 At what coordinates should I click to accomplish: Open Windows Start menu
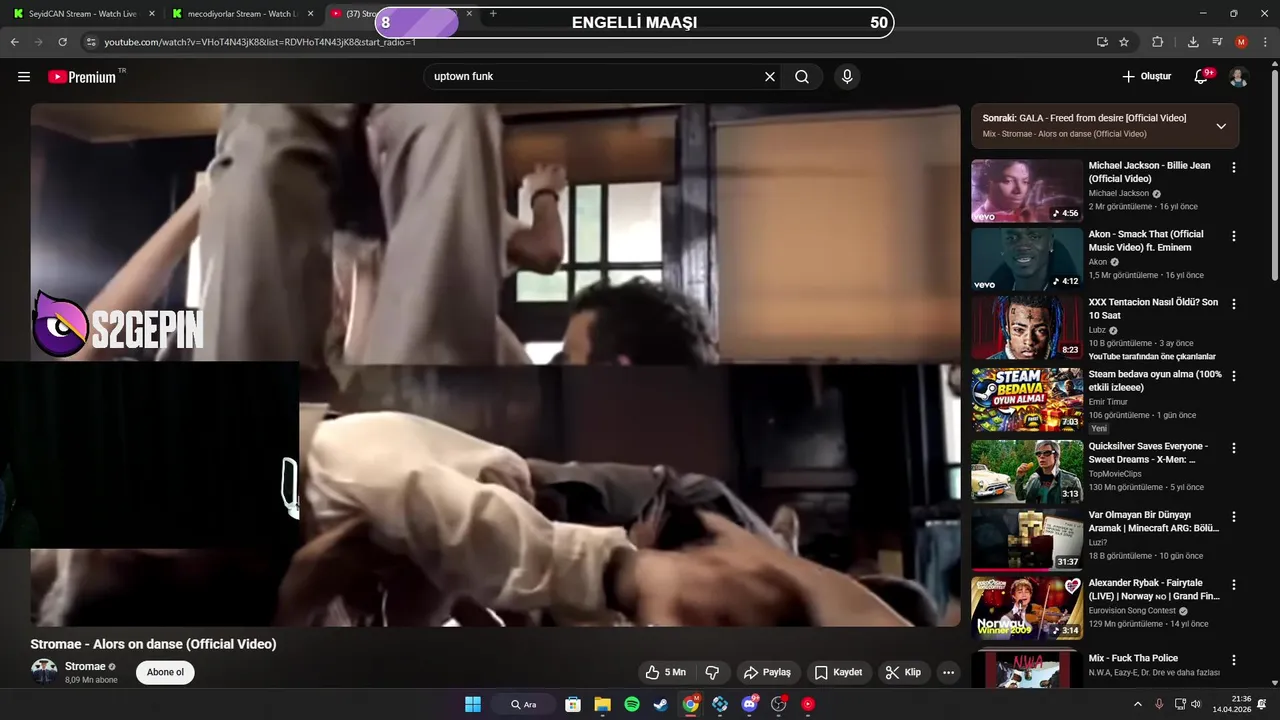click(473, 704)
